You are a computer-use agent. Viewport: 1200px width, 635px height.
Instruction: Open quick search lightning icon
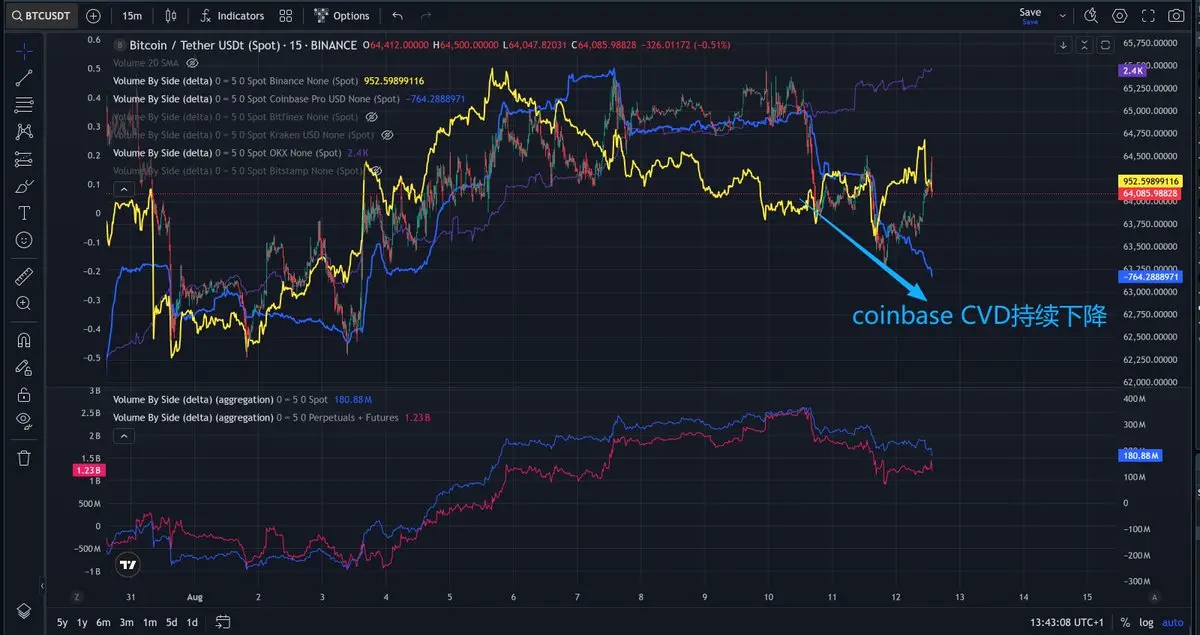1091,16
